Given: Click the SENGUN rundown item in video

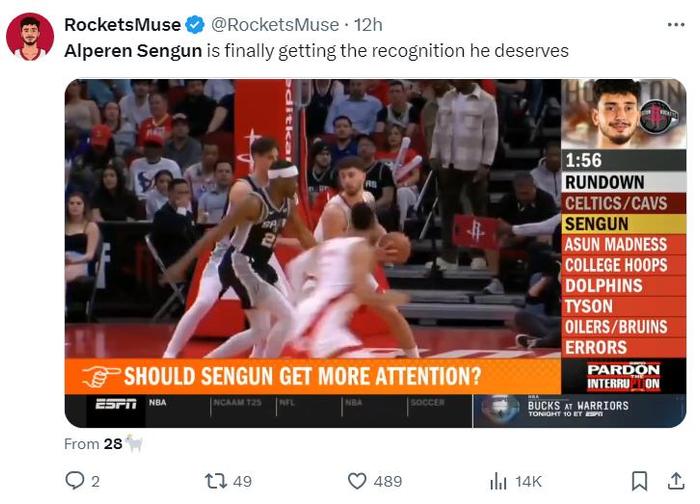Looking at the screenshot, I should click(623, 224).
